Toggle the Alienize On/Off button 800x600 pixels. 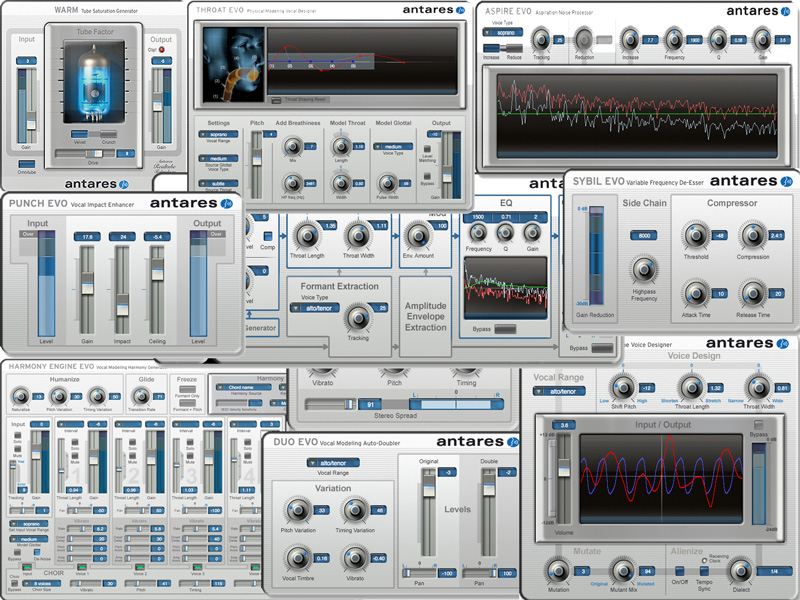pos(680,570)
